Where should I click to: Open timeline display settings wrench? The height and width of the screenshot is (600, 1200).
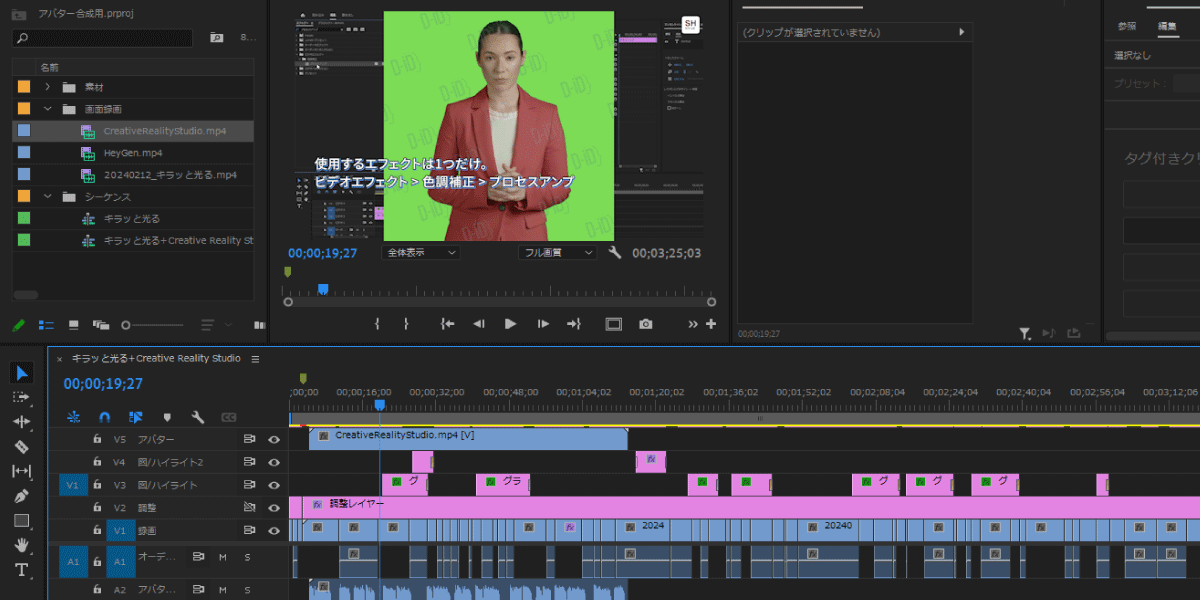coord(198,417)
